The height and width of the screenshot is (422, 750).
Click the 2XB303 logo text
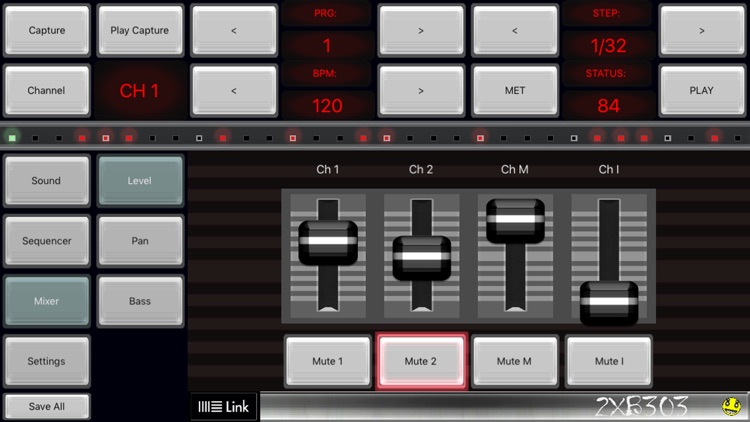pyautogui.click(x=641, y=406)
